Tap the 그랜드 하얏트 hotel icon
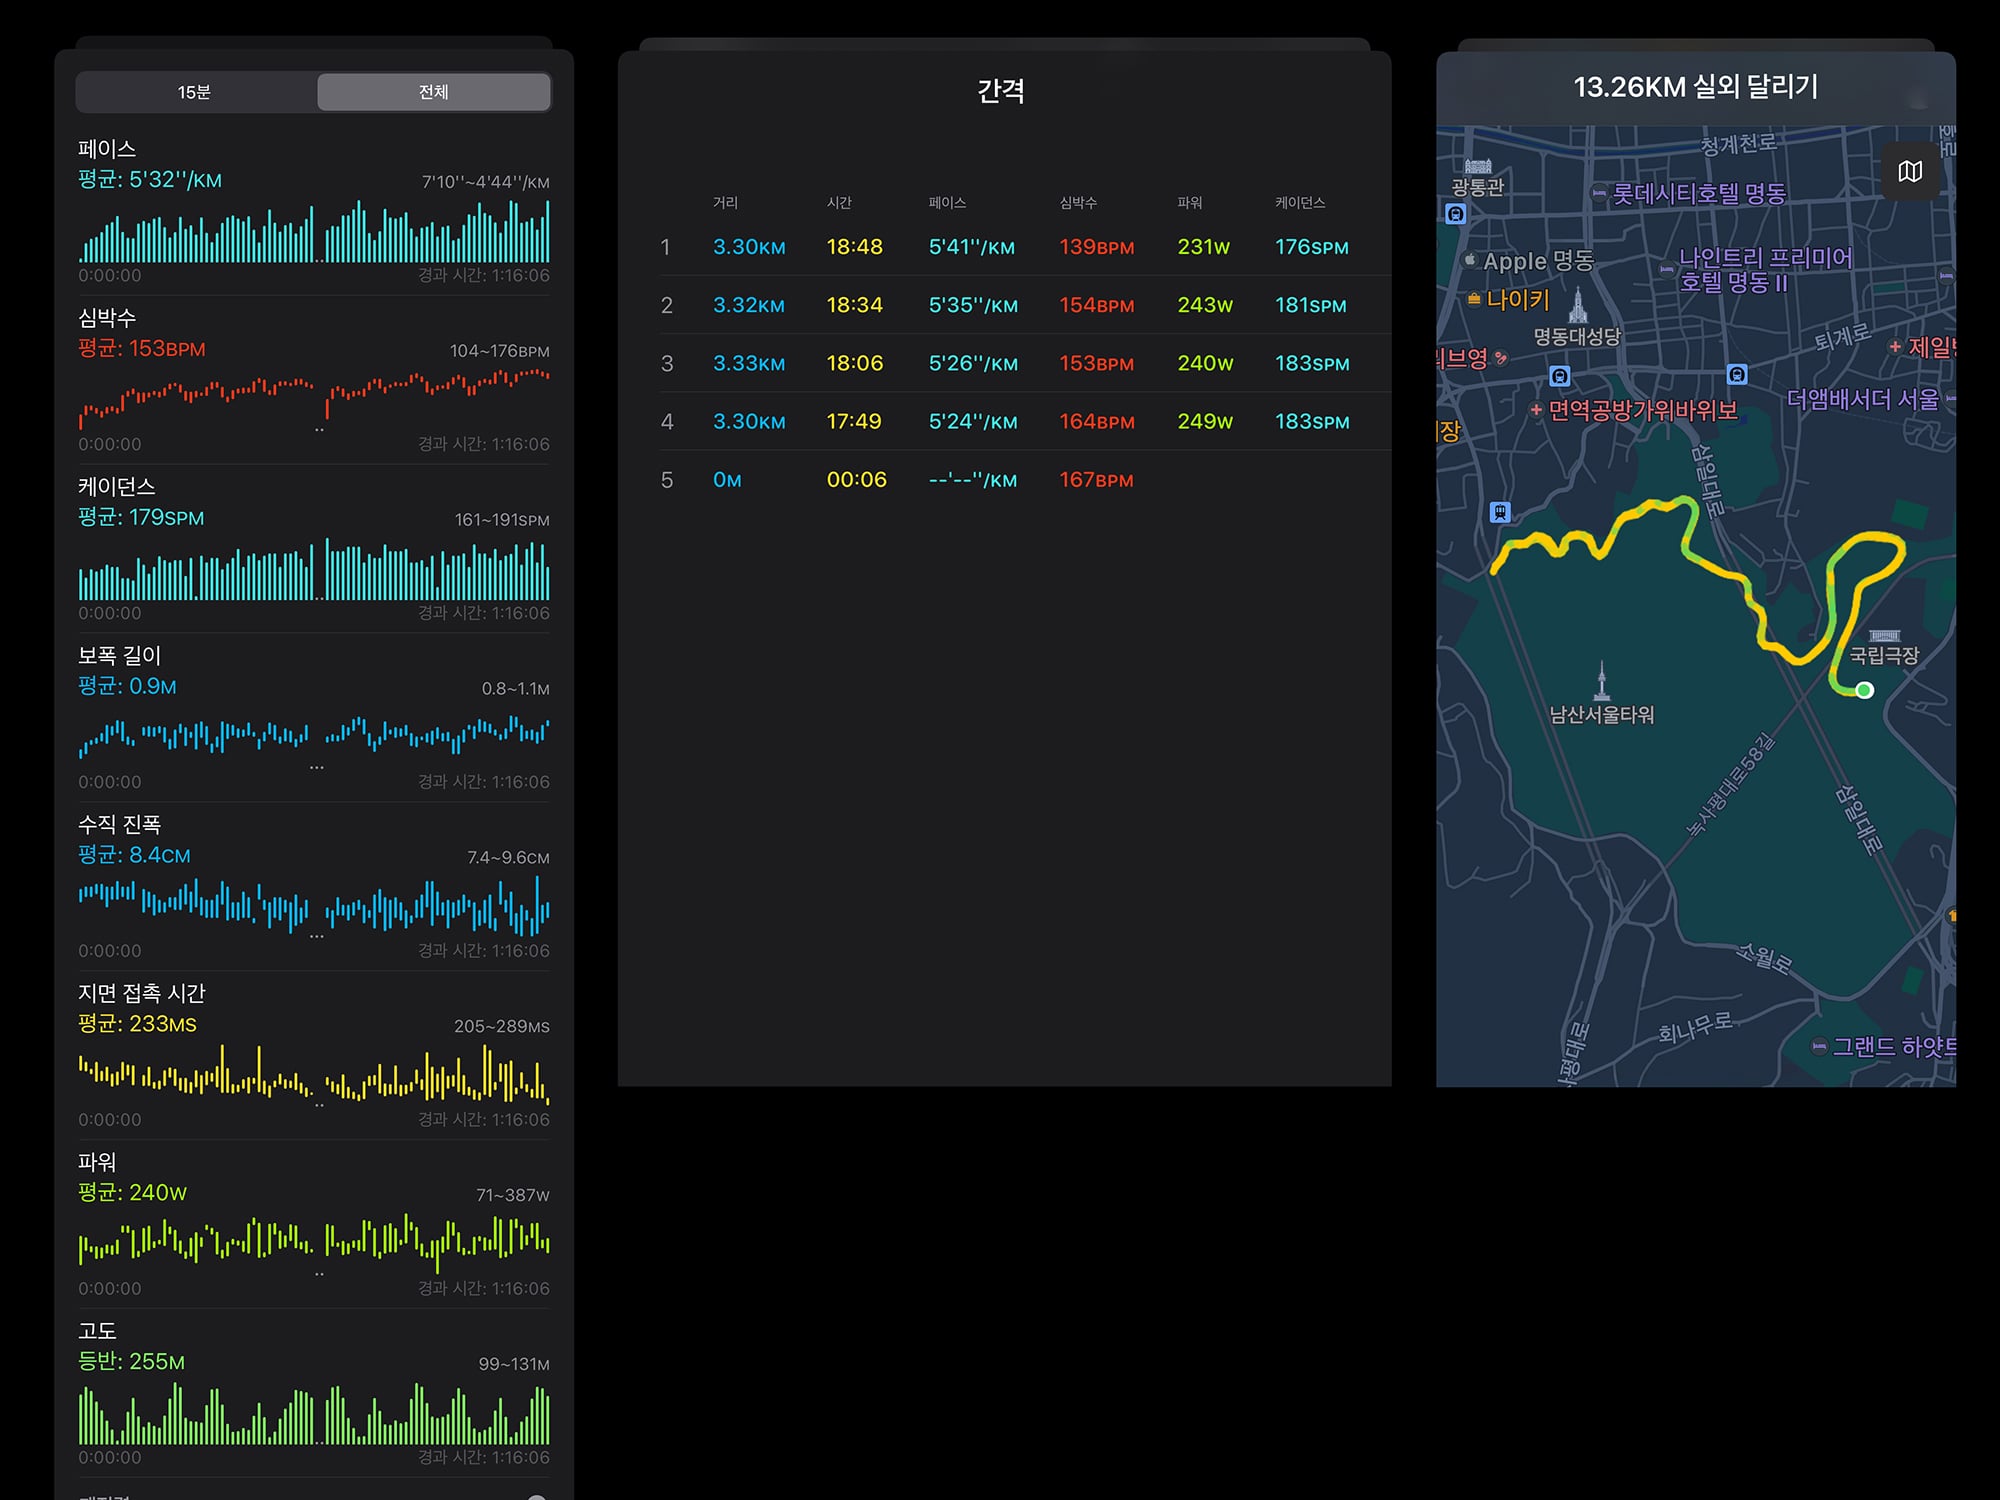The height and width of the screenshot is (1500, 2000). point(1819,1046)
